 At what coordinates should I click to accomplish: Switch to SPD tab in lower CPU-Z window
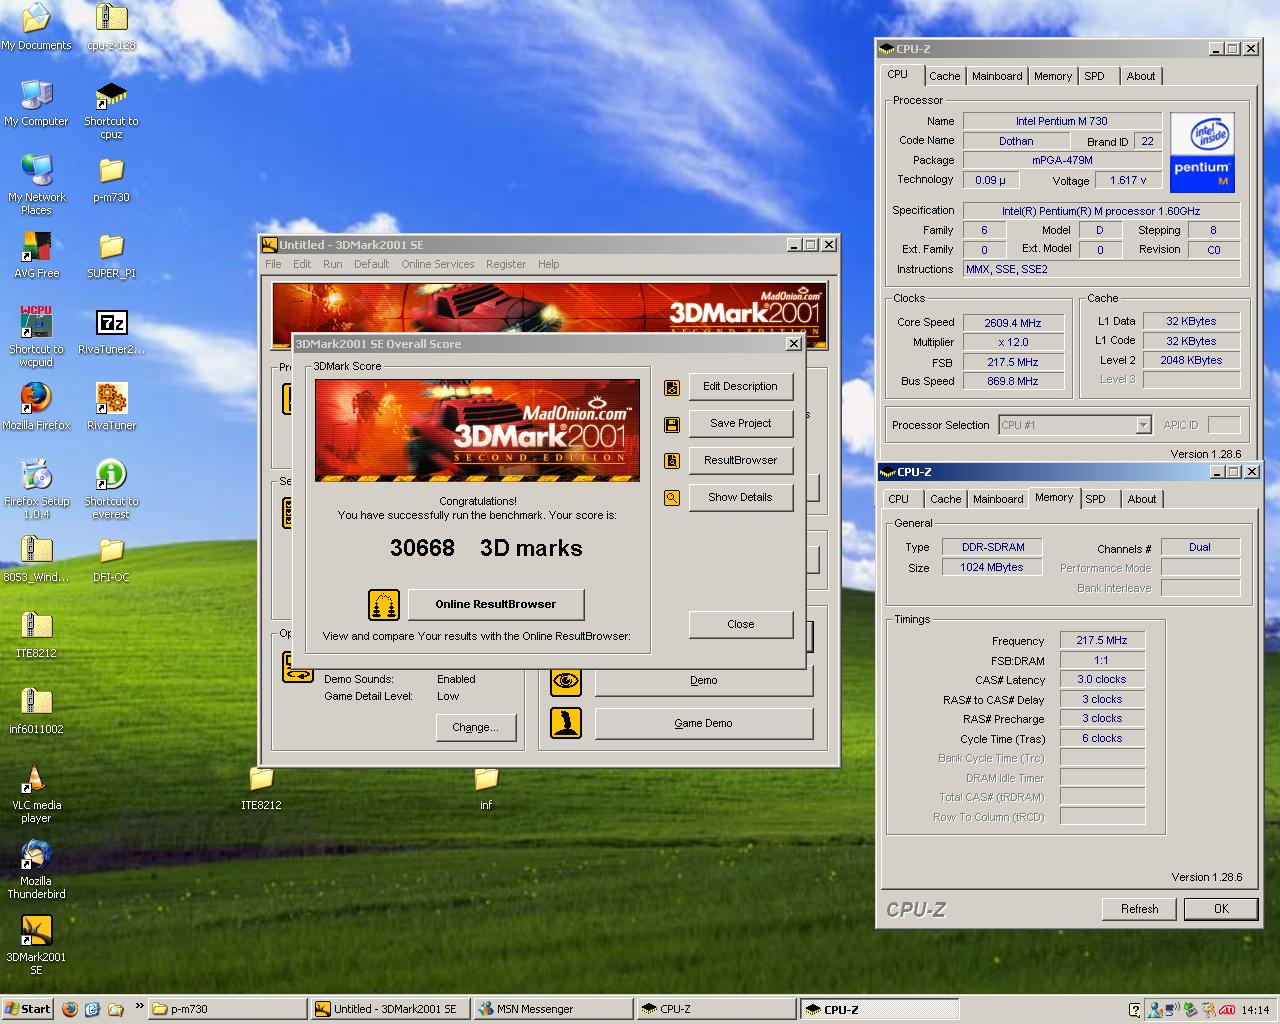pyautogui.click(x=1096, y=499)
